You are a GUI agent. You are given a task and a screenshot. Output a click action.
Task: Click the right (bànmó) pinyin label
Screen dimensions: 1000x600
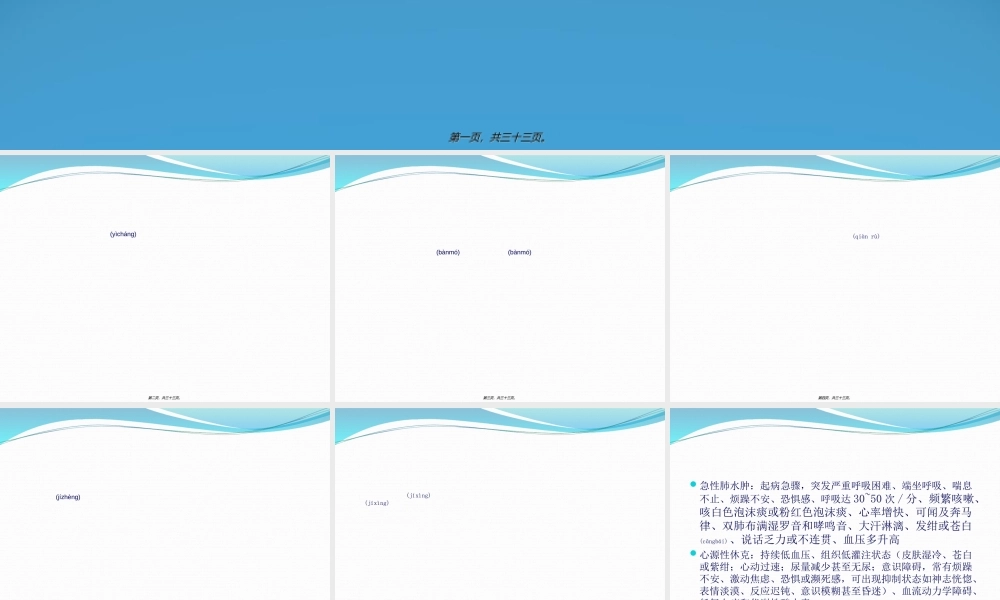[x=520, y=252]
